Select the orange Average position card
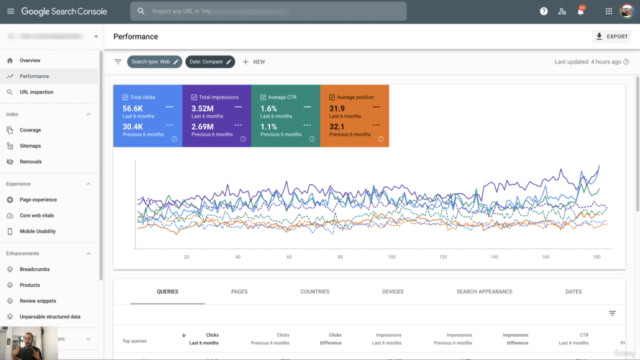Screen dimensions: 640x360 [x=355, y=116]
